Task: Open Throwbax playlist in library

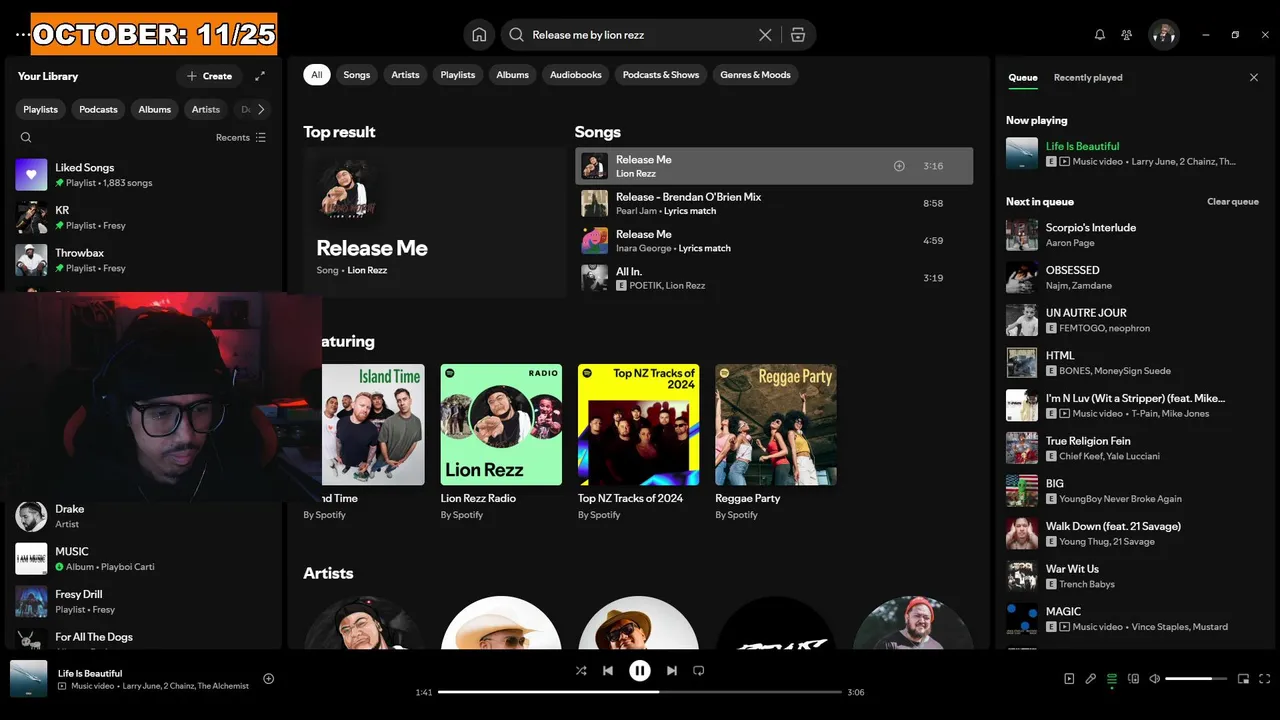Action: click(x=144, y=260)
